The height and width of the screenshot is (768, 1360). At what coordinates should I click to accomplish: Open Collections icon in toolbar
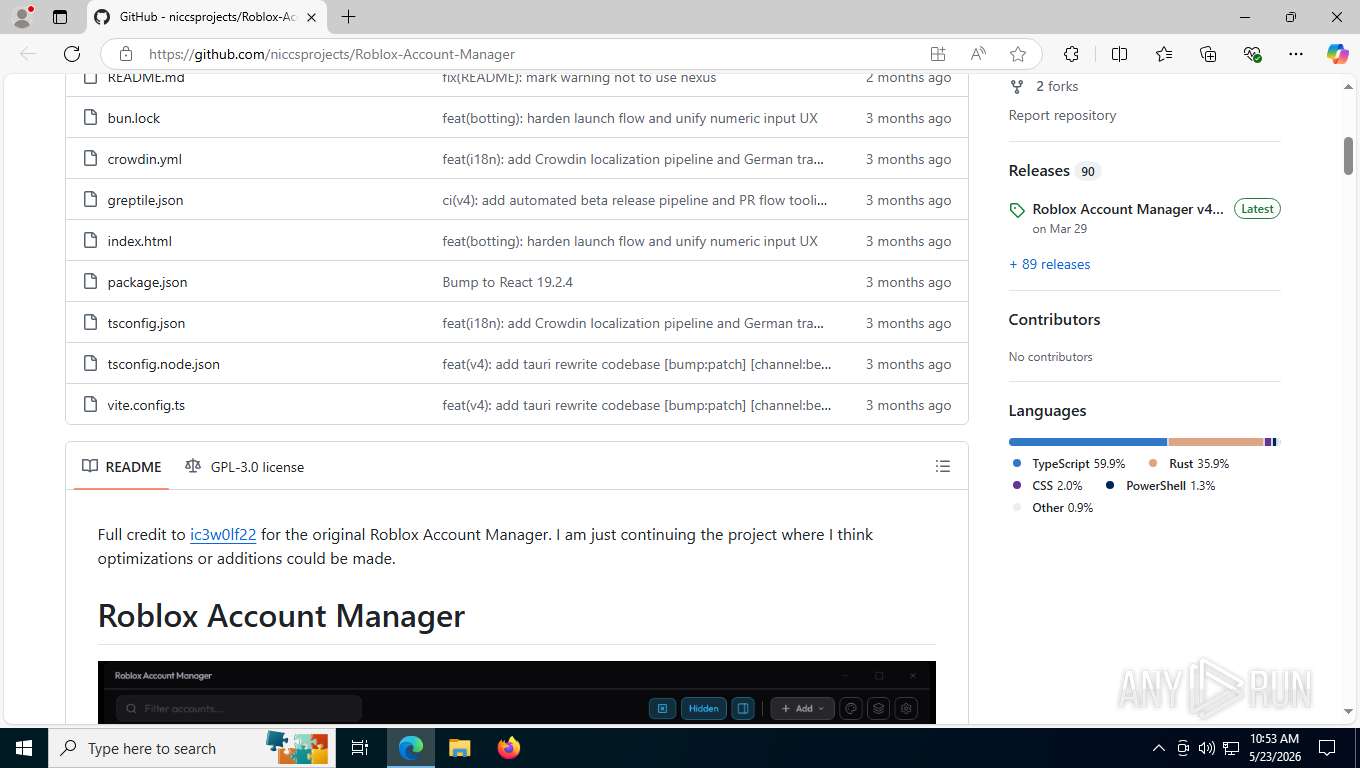click(x=1208, y=54)
